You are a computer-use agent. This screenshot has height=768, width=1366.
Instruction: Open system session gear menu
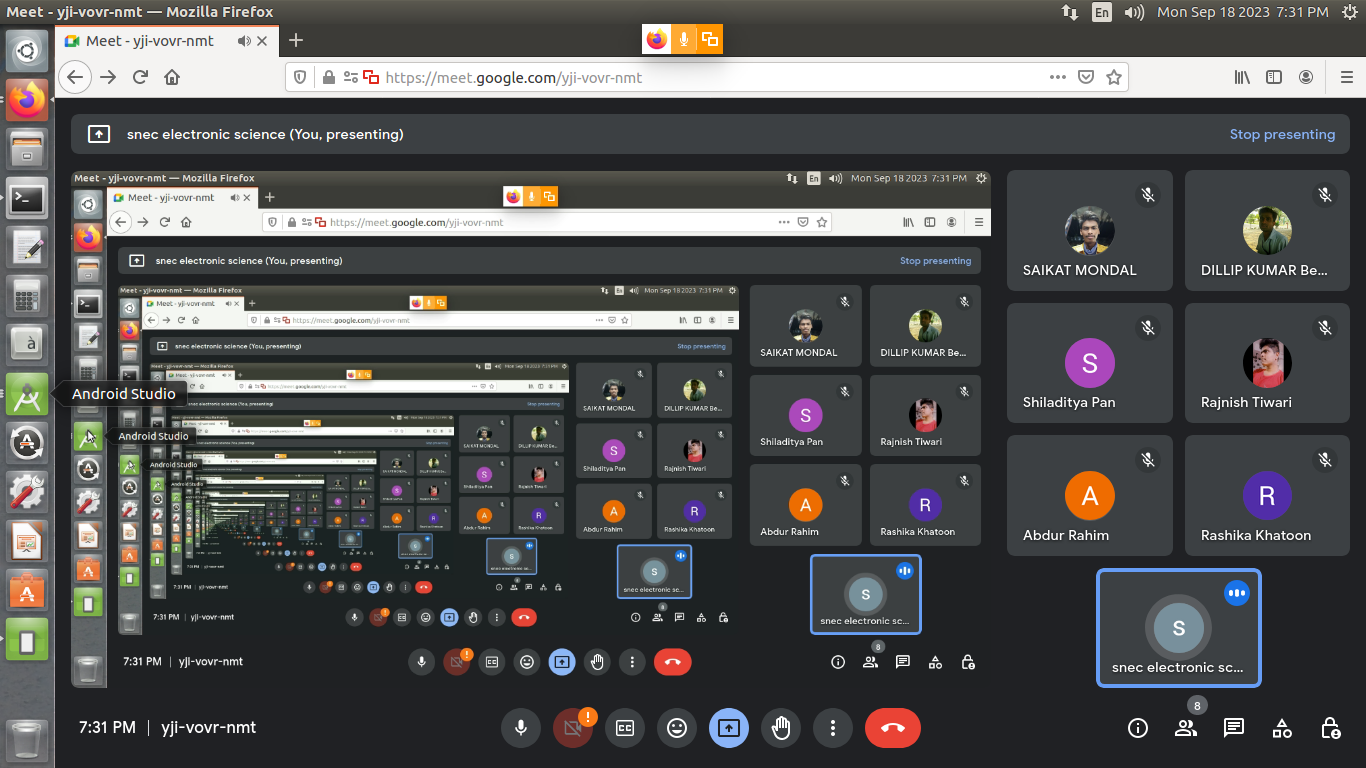coord(1349,12)
